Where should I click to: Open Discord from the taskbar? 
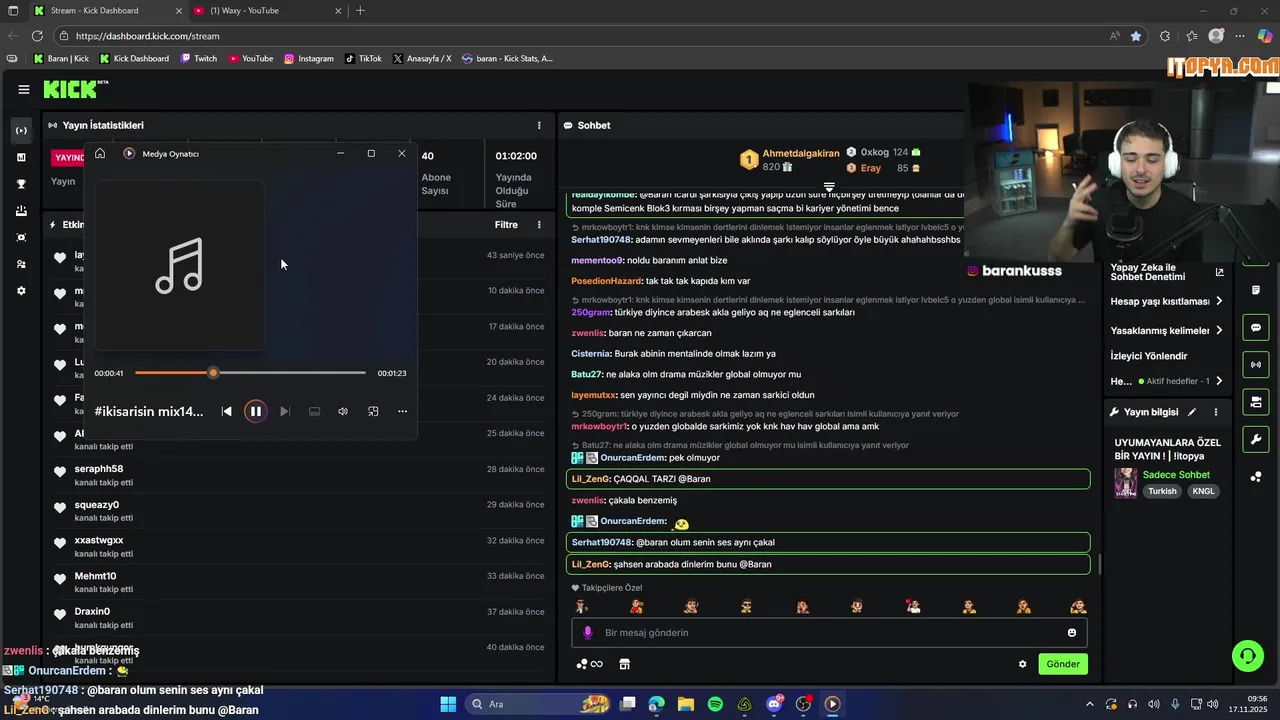coord(774,704)
